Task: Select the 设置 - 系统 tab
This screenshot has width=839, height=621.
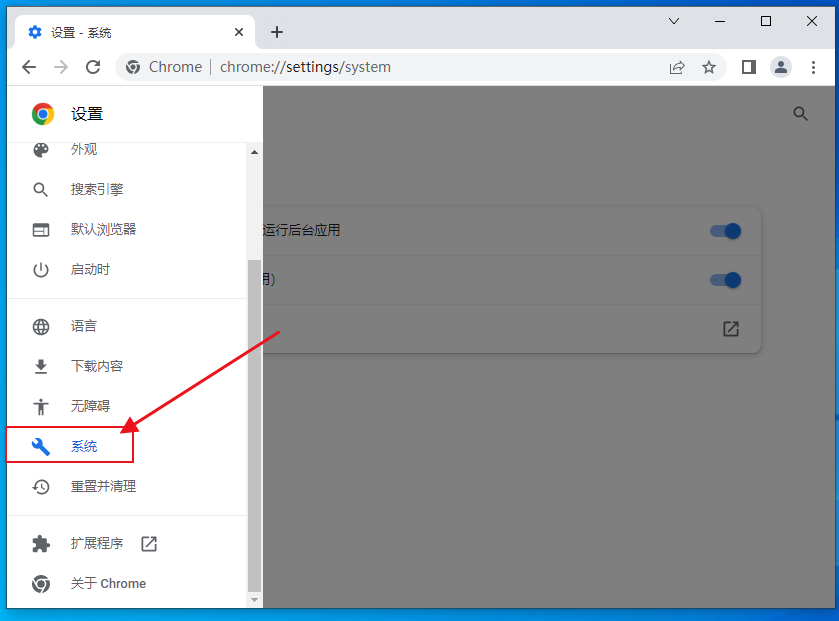Action: (135, 33)
